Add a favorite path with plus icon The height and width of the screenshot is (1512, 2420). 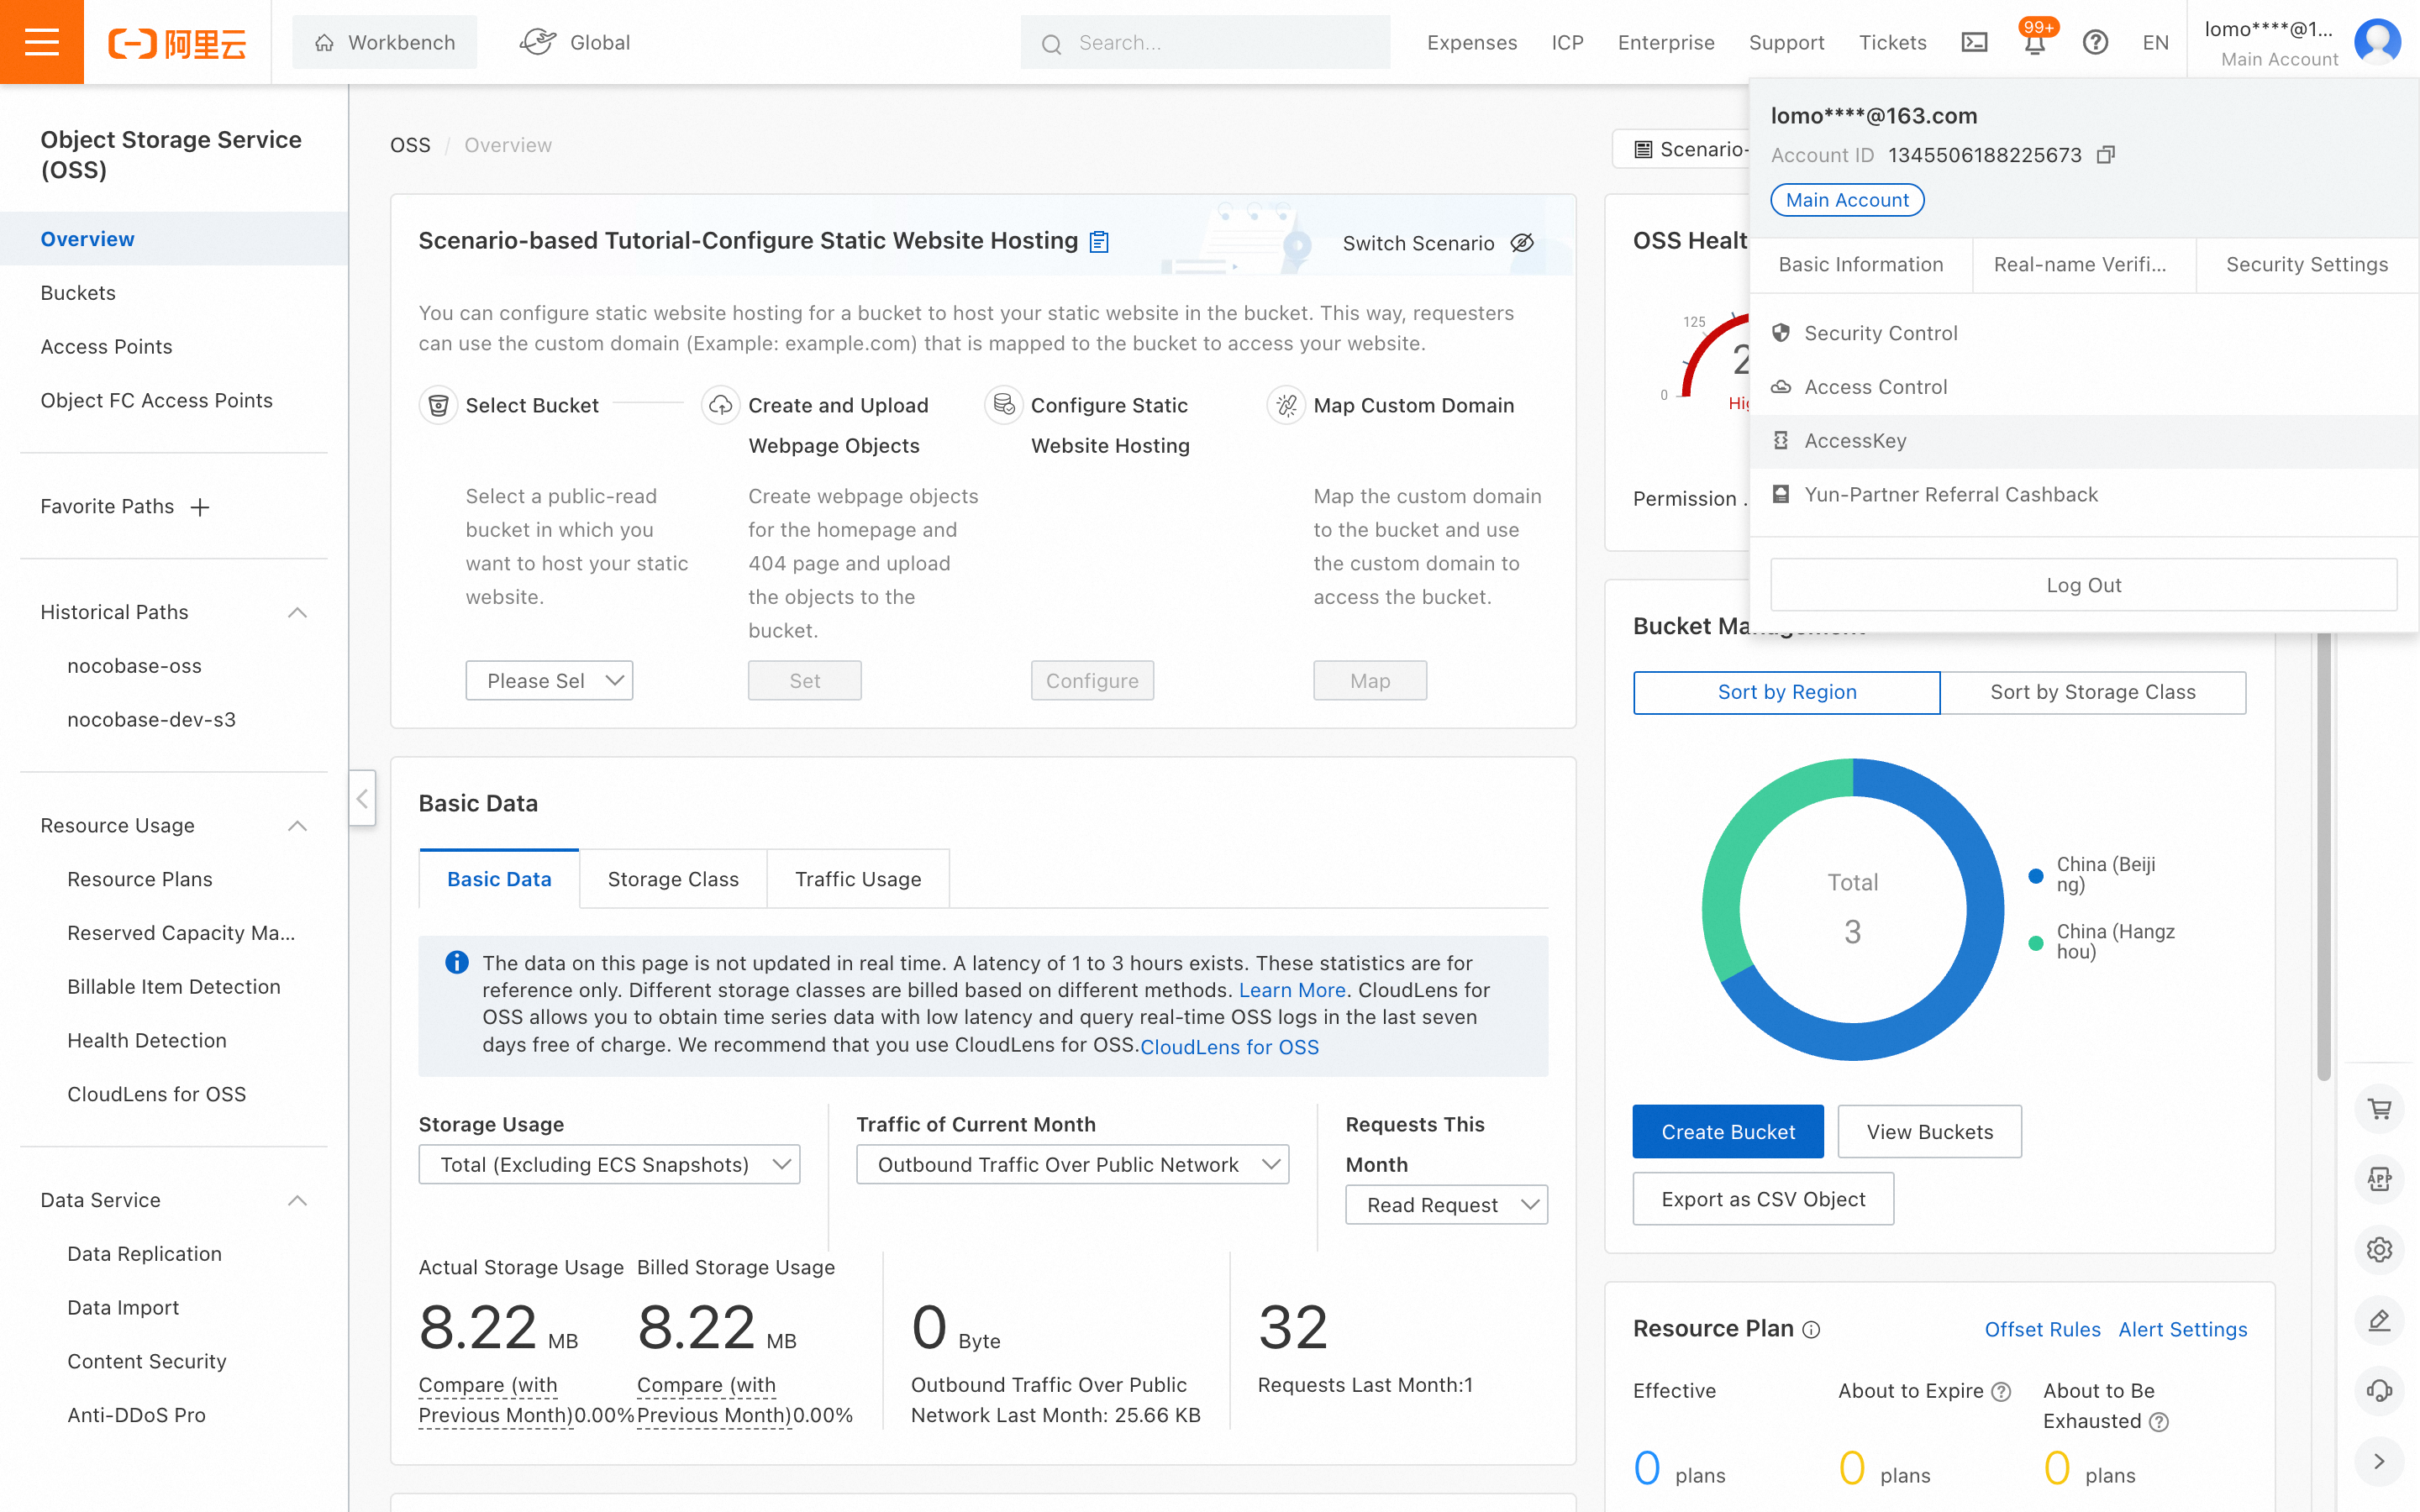pyautogui.click(x=200, y=507)
